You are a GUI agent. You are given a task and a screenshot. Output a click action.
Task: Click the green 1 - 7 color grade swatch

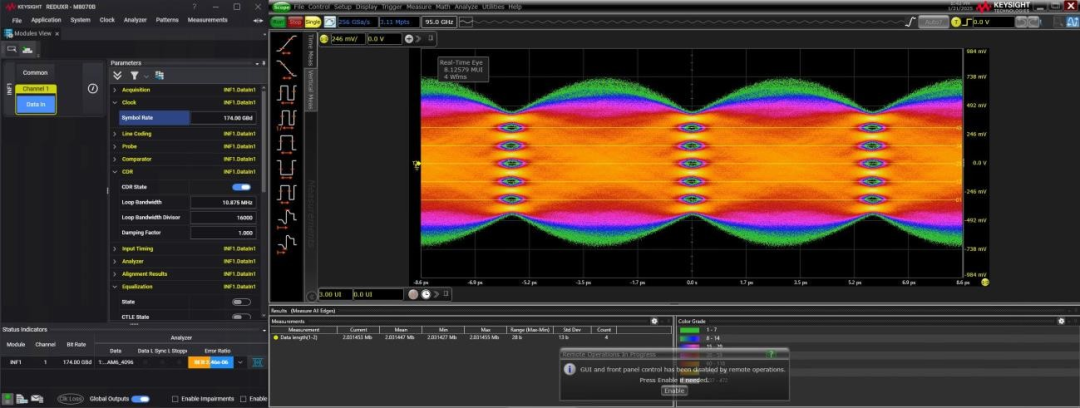click(x=691, y=329)
